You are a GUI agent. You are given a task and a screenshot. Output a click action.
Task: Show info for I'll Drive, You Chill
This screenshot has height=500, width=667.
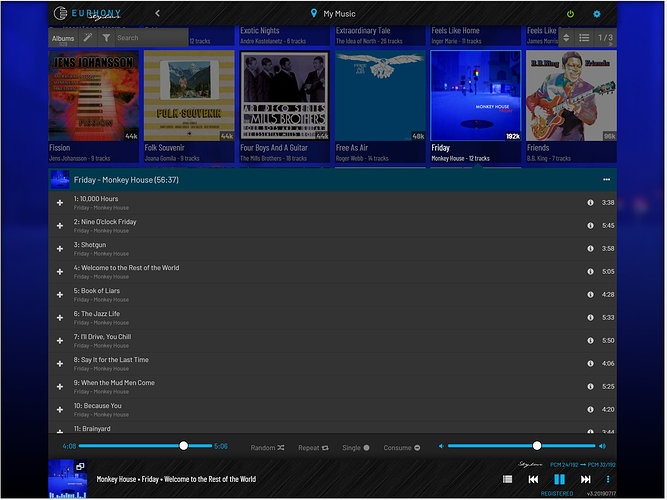pyautogui.click(x=591, y=340)
